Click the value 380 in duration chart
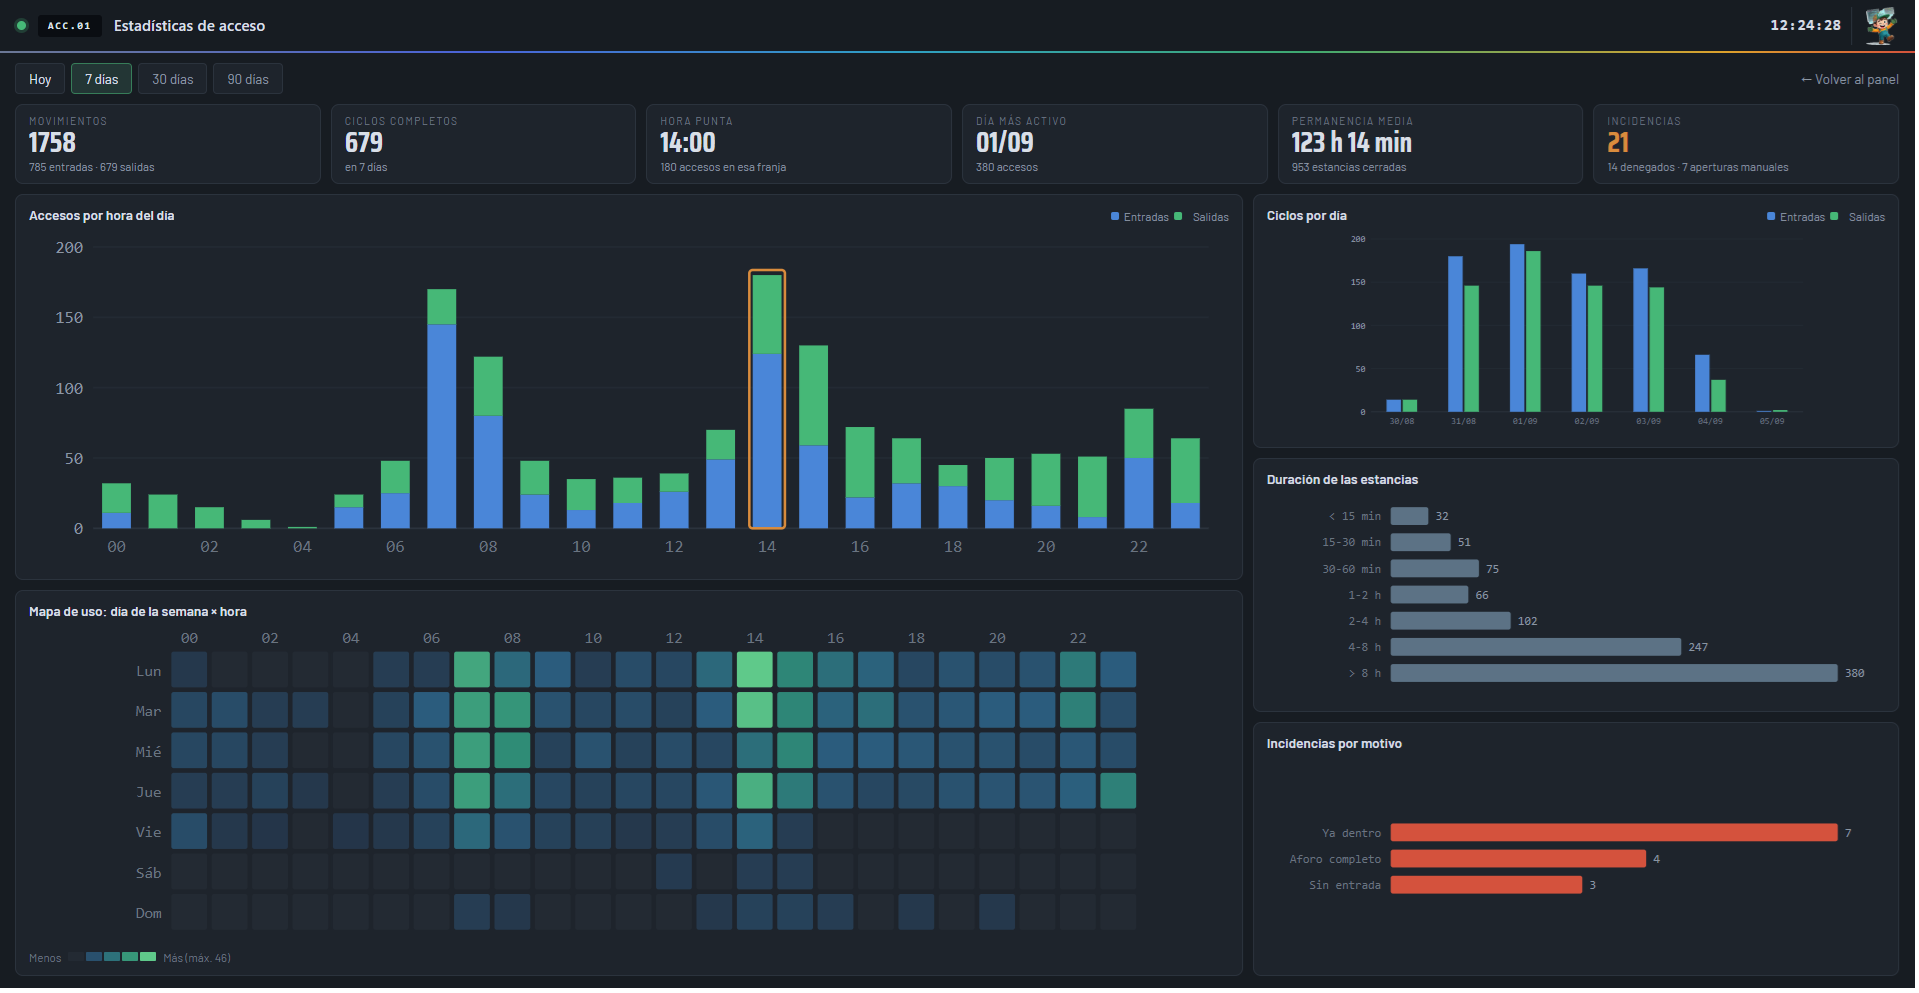Viewport: 1919px width, 993px height. [x=1854, y=674]
